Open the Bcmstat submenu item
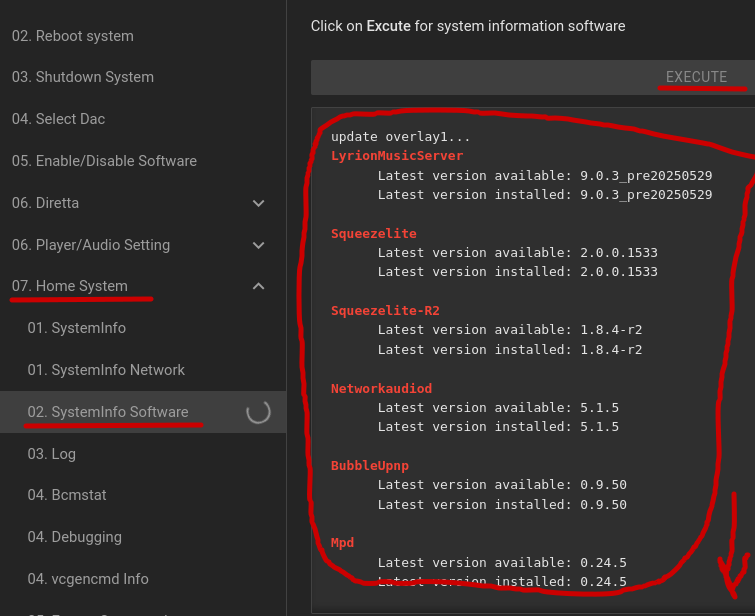755x616 pixels. [66, 495]
